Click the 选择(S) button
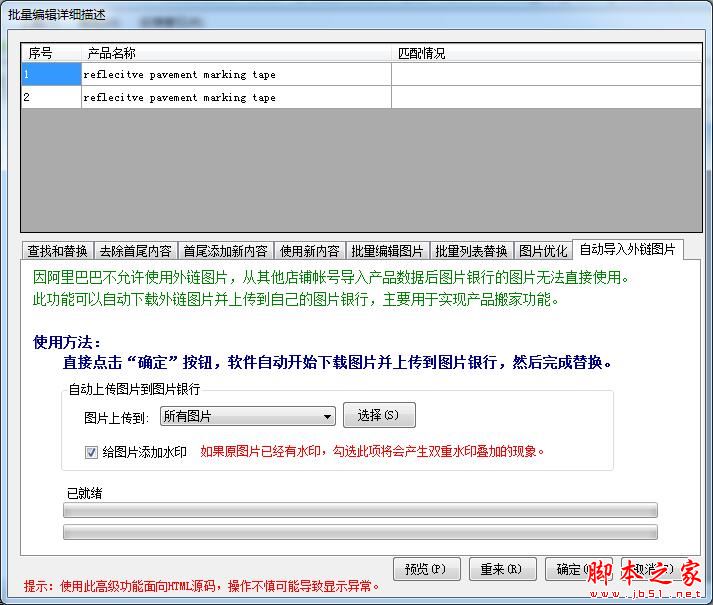The height and width of the screenshot is (605, 713). pyautogui.click(x=379, y=415)
